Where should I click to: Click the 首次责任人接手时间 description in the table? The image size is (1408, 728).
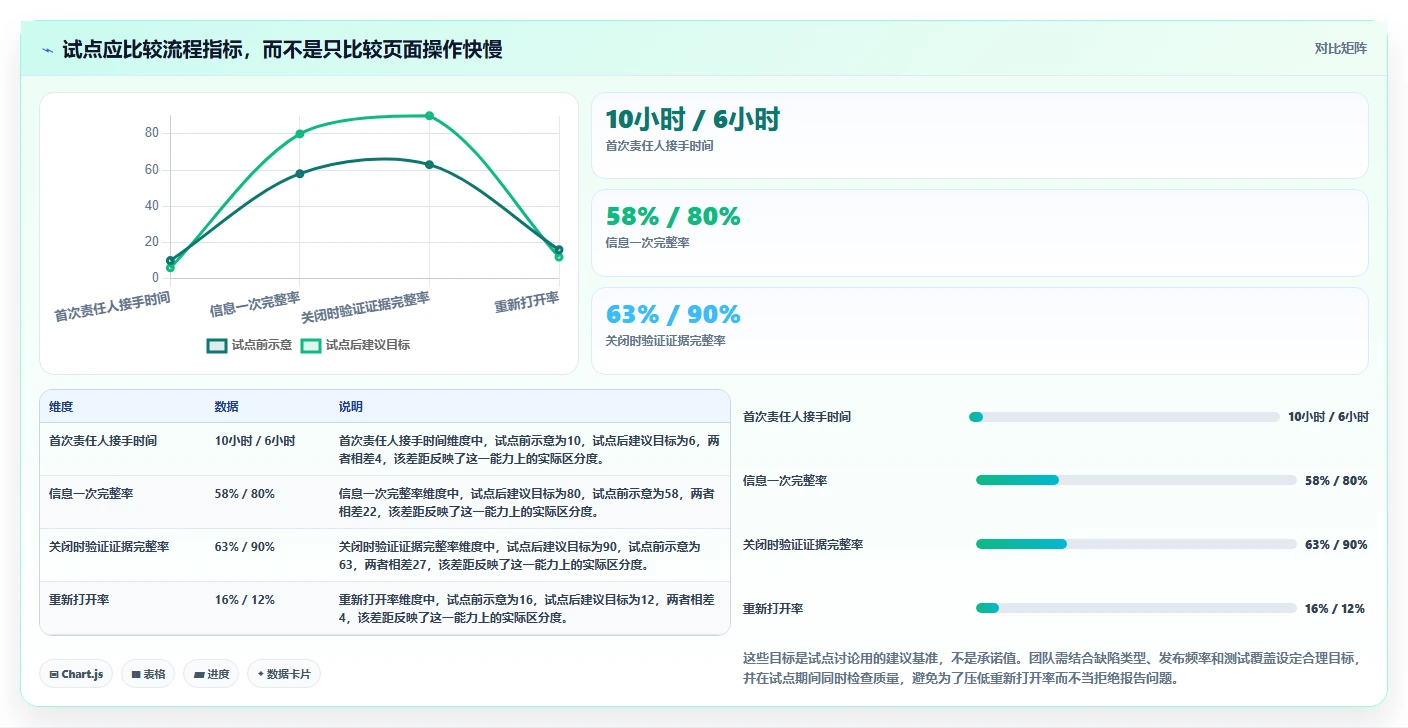point(529,449)
